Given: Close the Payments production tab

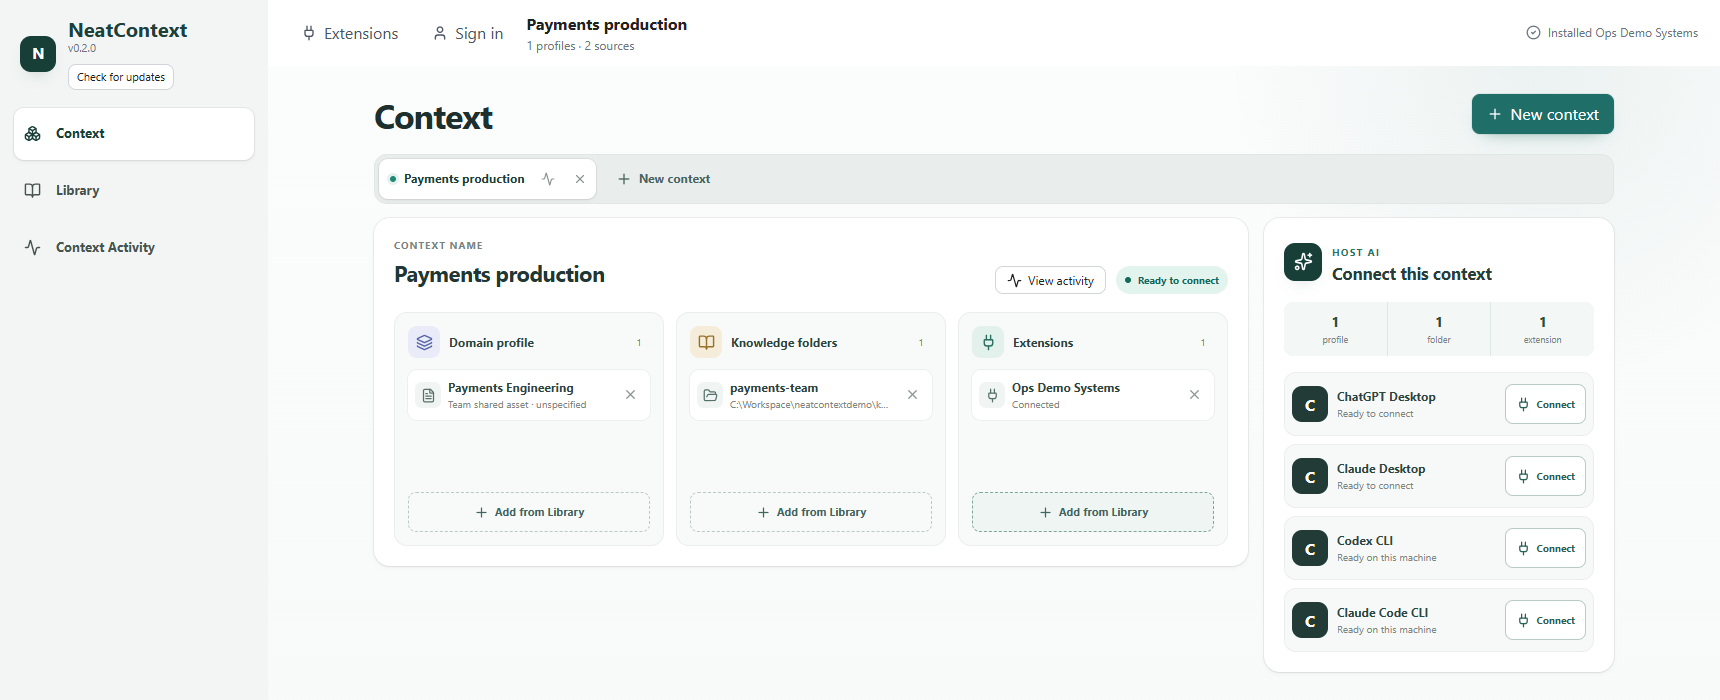Looking at the screenshot, I should tap(580, 179).
